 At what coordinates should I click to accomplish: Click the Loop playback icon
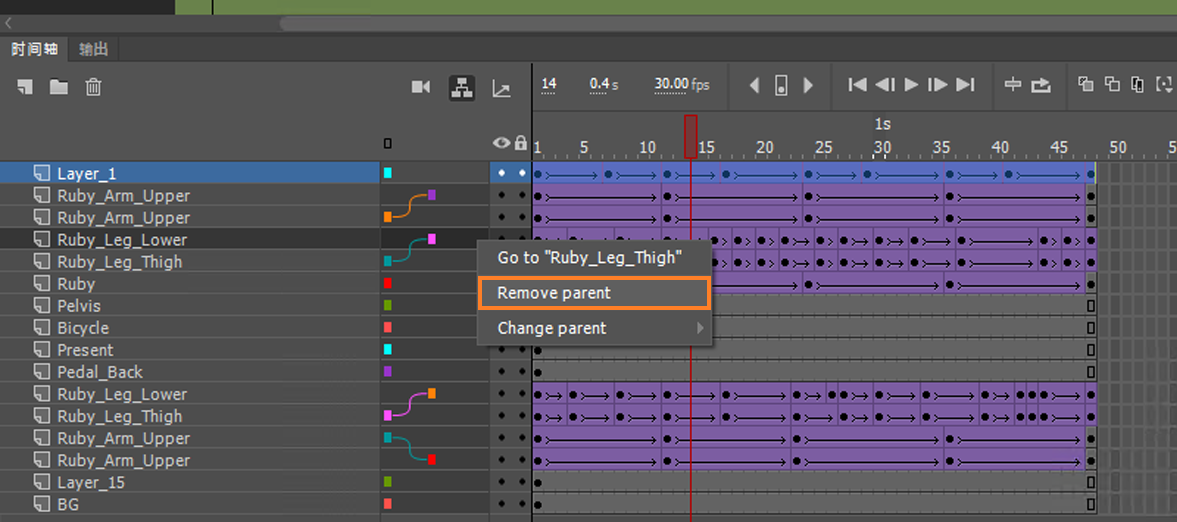click(x=1041, y=85)
